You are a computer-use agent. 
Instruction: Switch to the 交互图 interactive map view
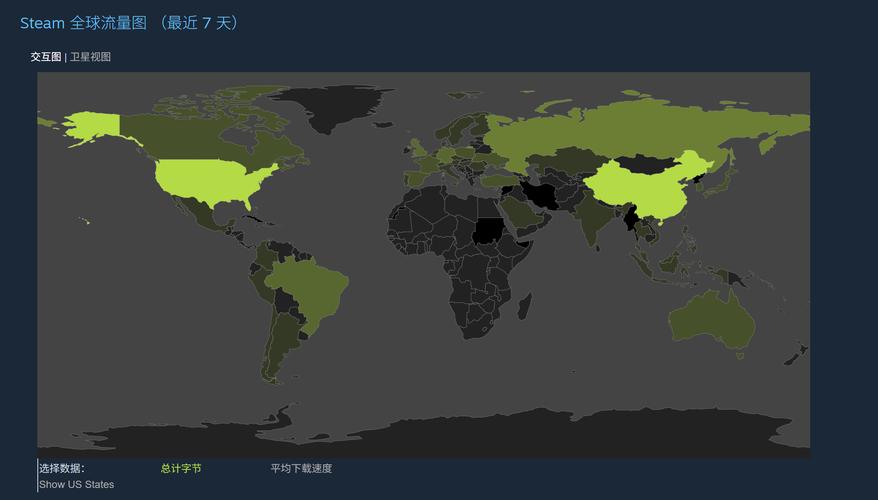point(45,57)
